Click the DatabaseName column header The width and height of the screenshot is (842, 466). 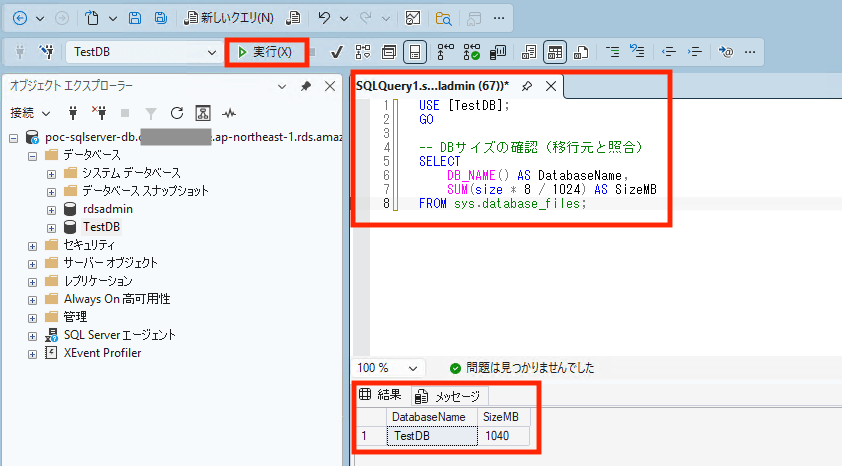432,417
